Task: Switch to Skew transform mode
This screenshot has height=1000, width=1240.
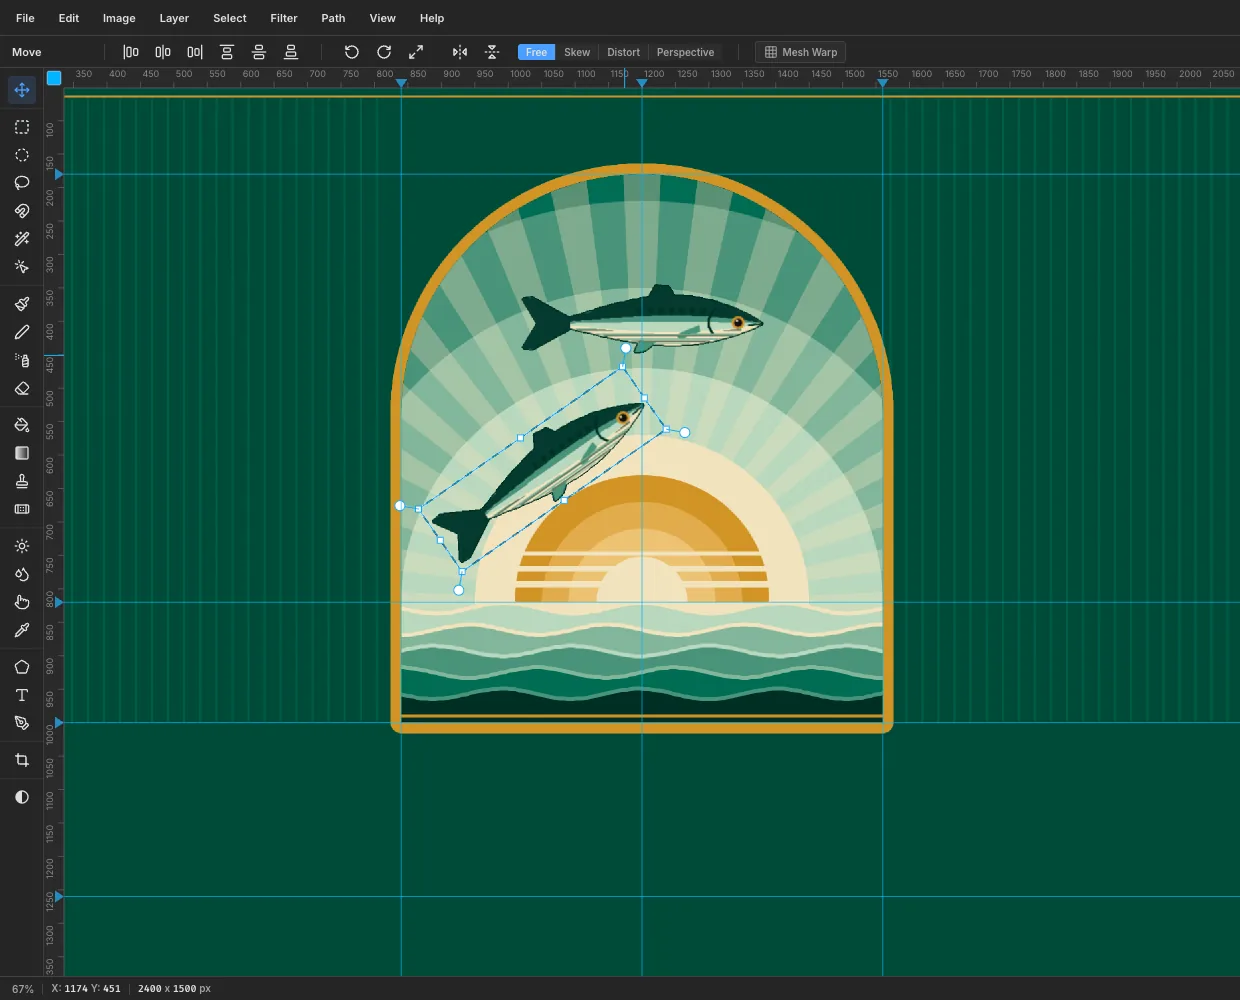Action: (577, 52)
